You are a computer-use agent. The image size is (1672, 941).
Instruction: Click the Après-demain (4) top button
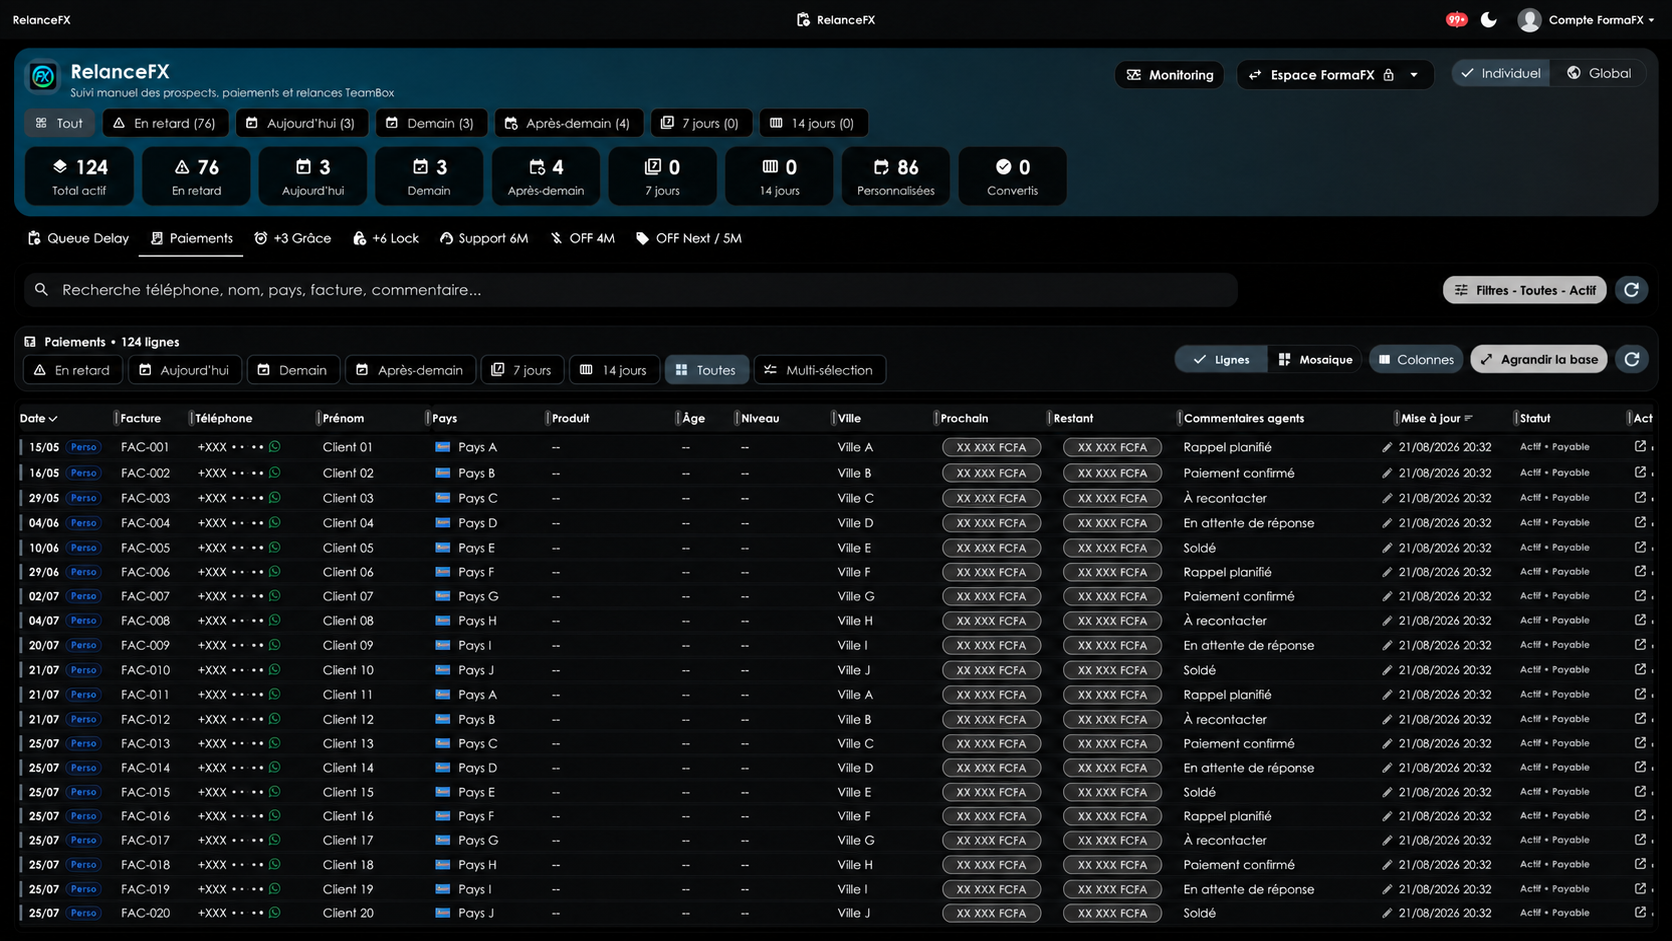coord(568,123)
